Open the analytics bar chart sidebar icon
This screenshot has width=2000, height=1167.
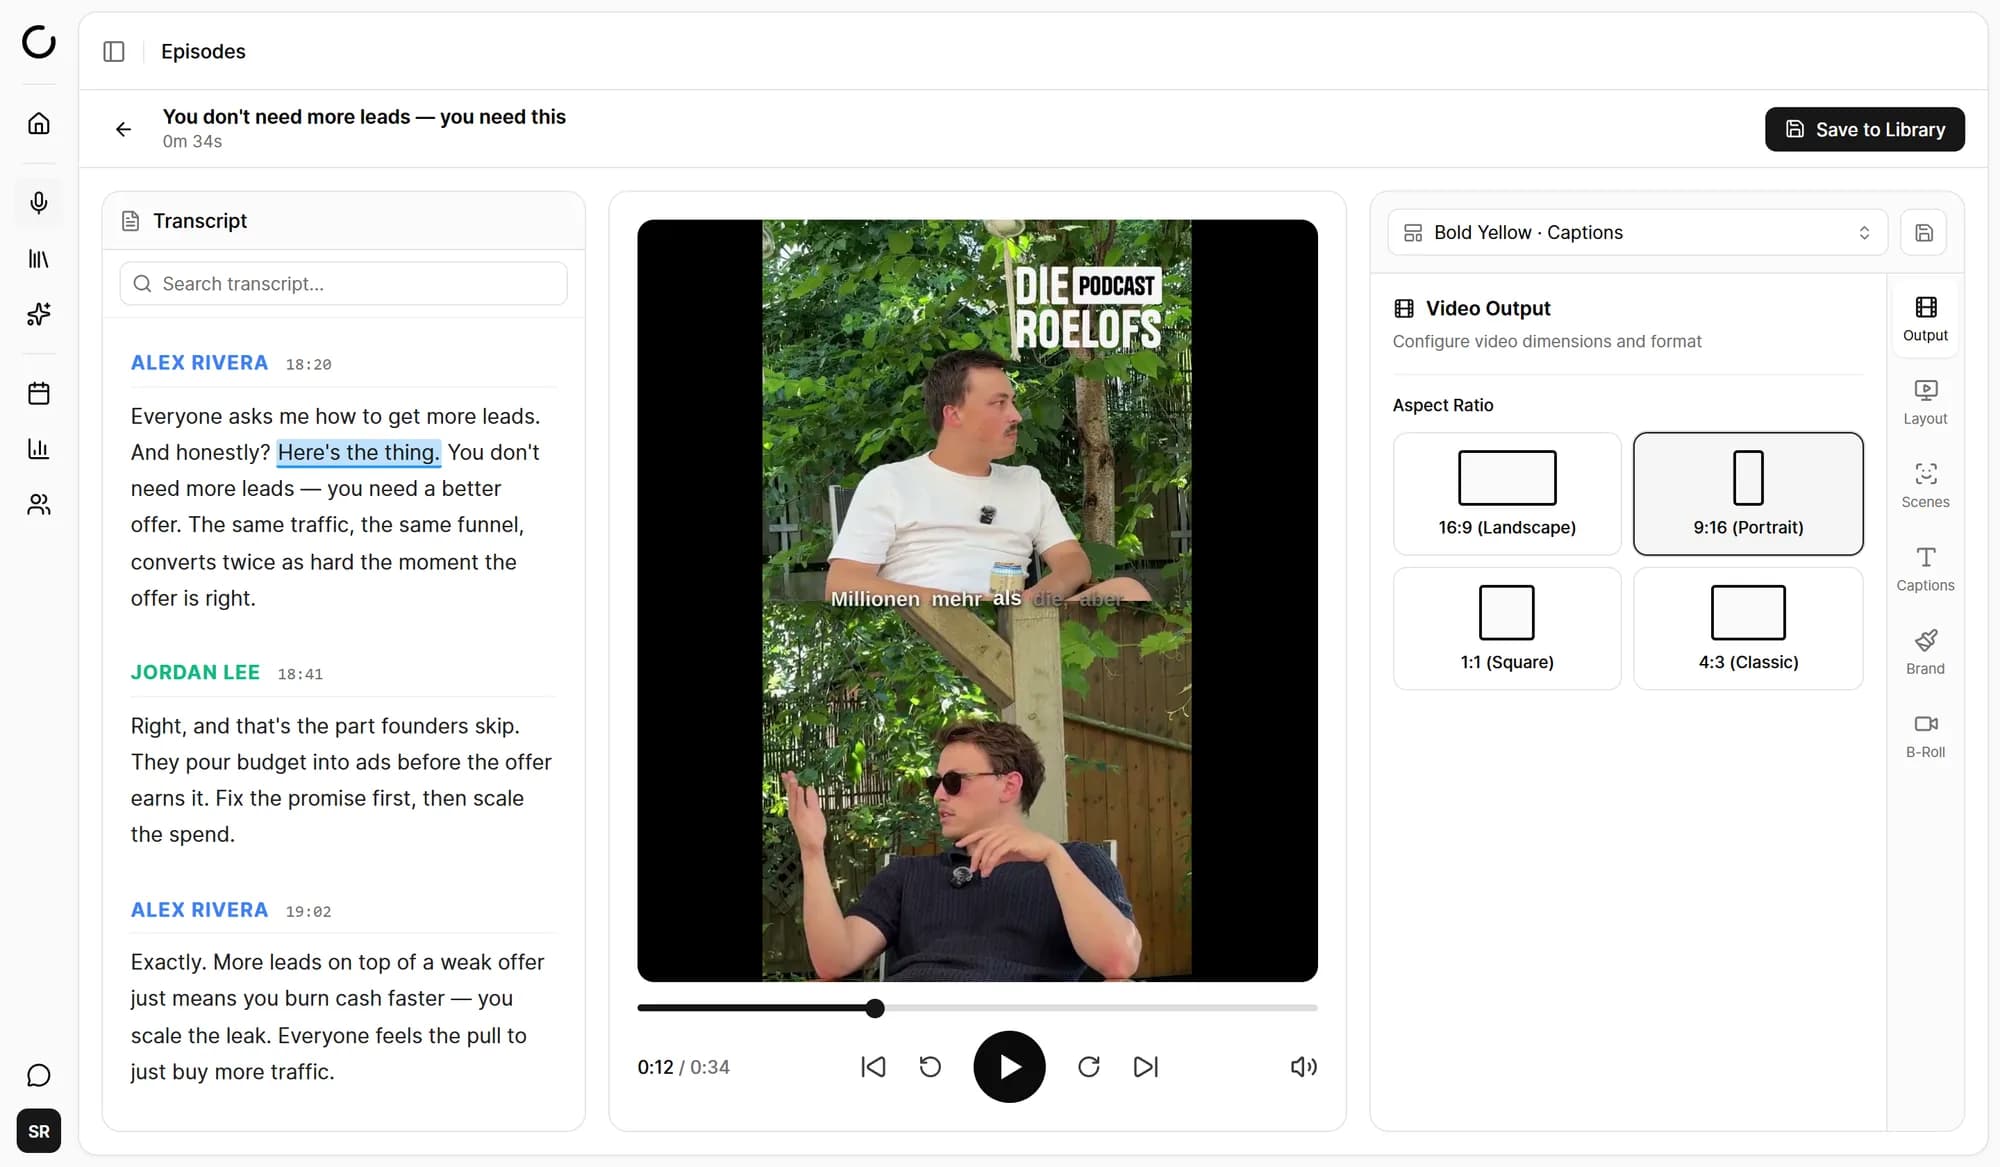[x=39, y=449]
